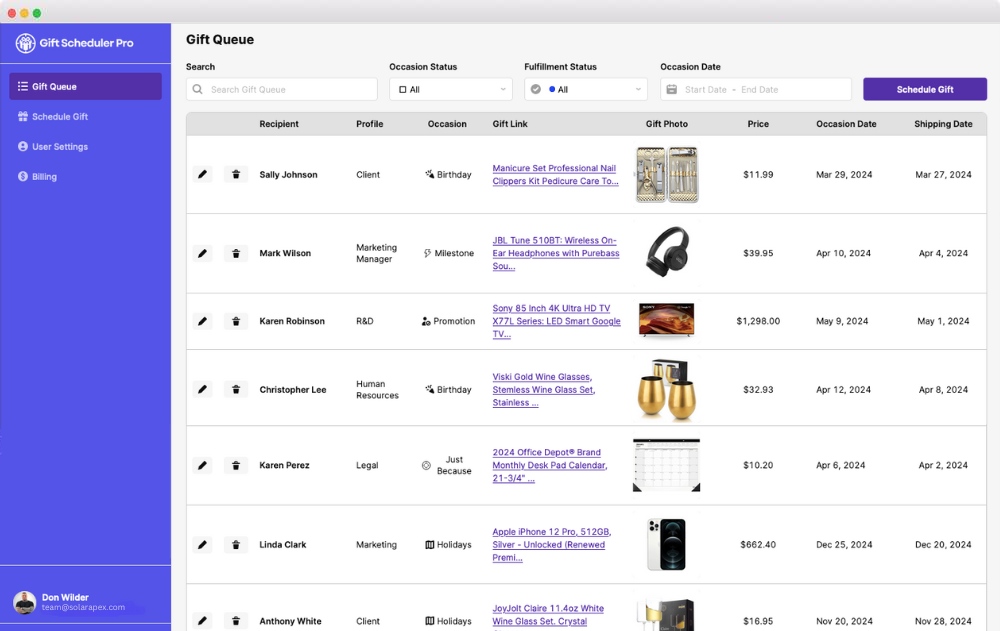Click edit pencil icon for Karen Robinson
The image size is (1000, 631).
(202, 321)
